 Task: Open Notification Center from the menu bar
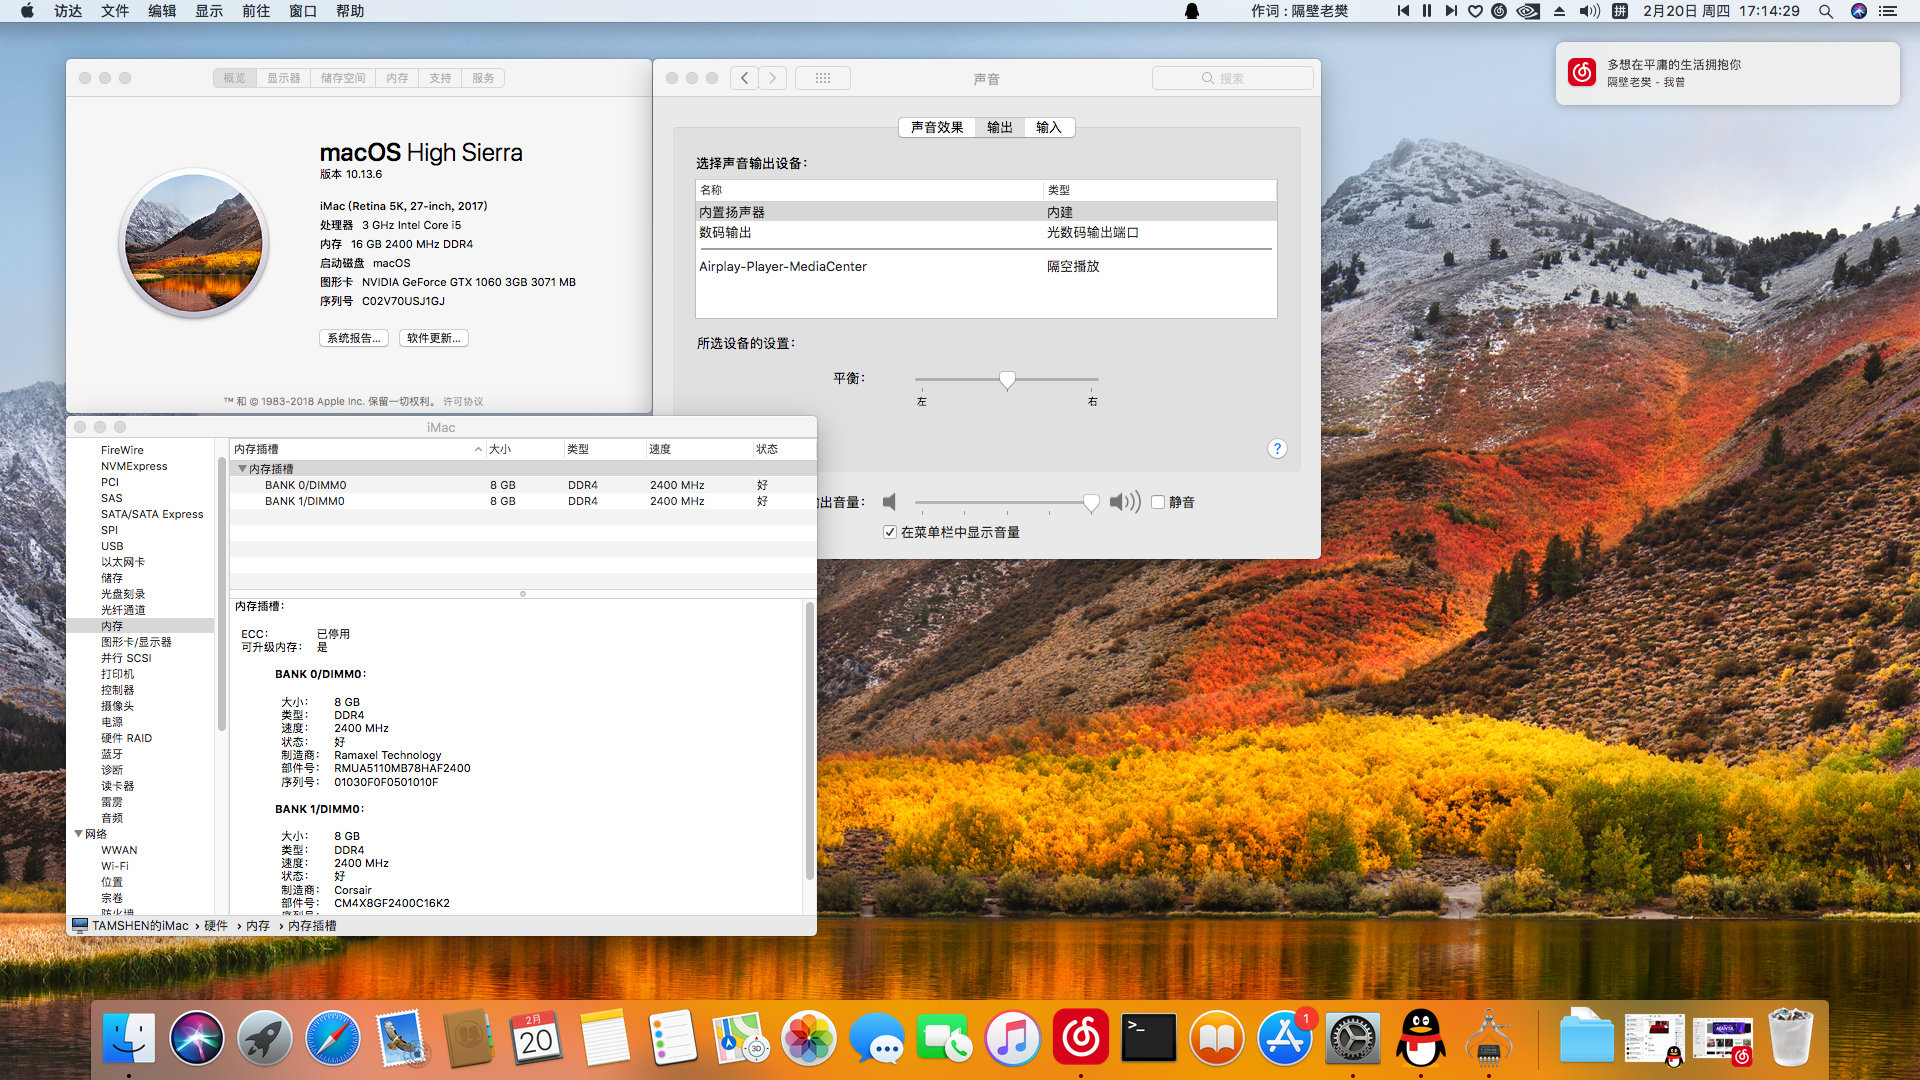1888,11
